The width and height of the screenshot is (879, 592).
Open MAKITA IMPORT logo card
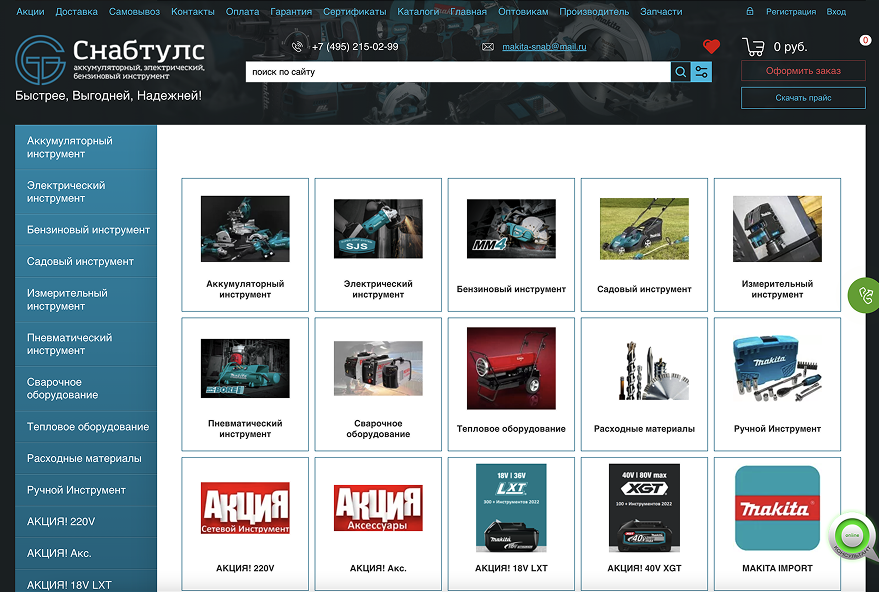(x=777, y=508)
